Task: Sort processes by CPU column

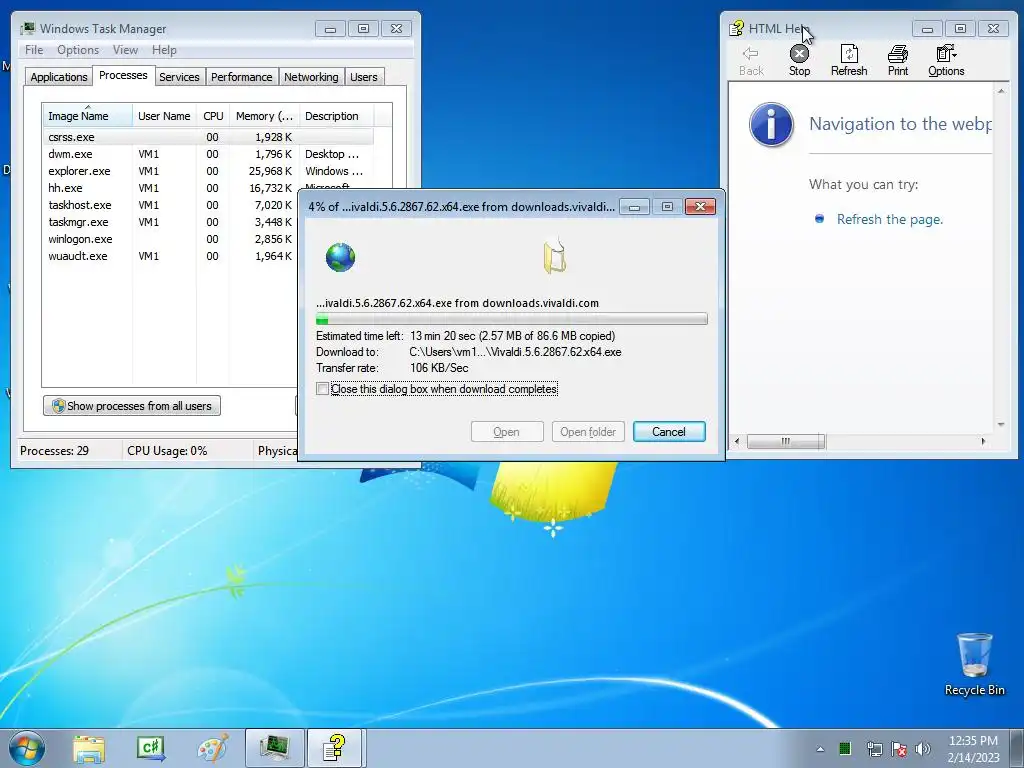Action: click(x=213, y=116)
